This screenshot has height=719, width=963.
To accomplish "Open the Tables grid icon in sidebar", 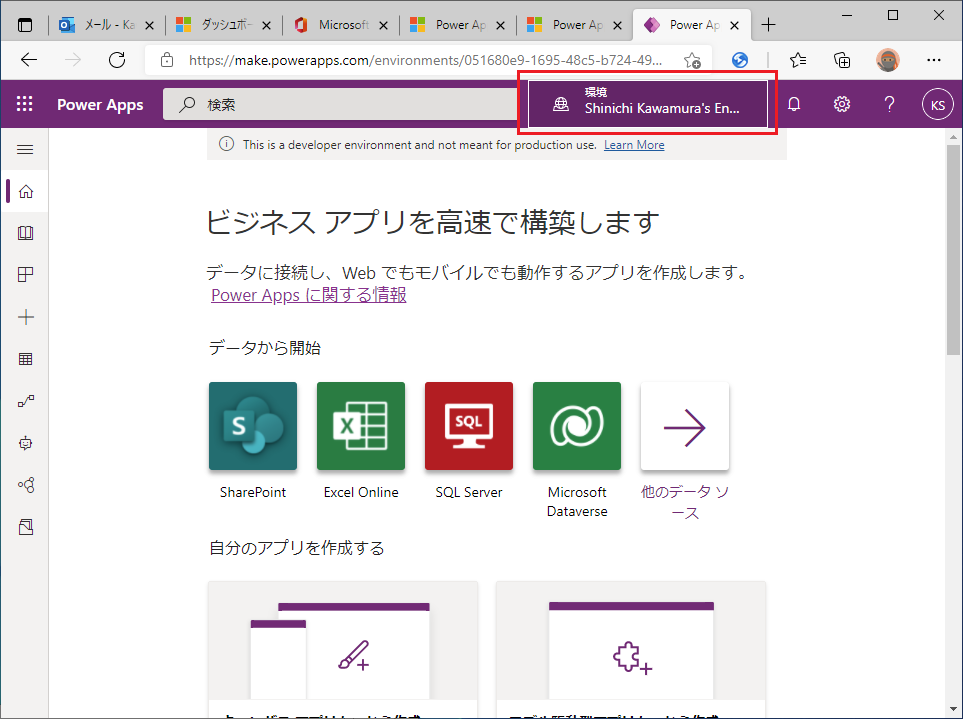I will (x=26, y=359).
